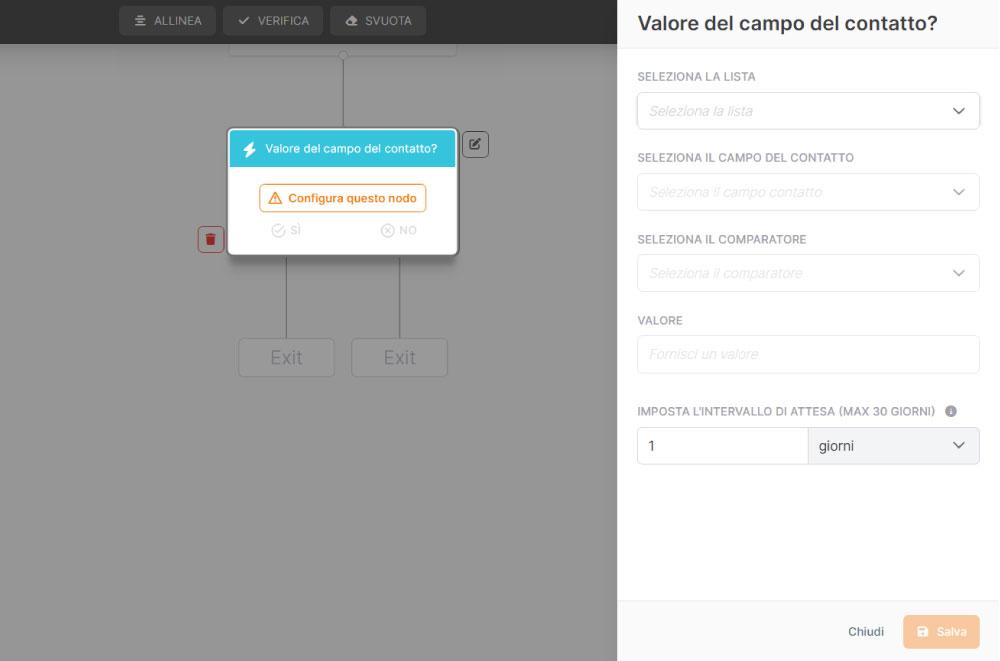1000x661 pixels.
Task: Click the SVUOTA toolbar button
Action: click(378, 20)
